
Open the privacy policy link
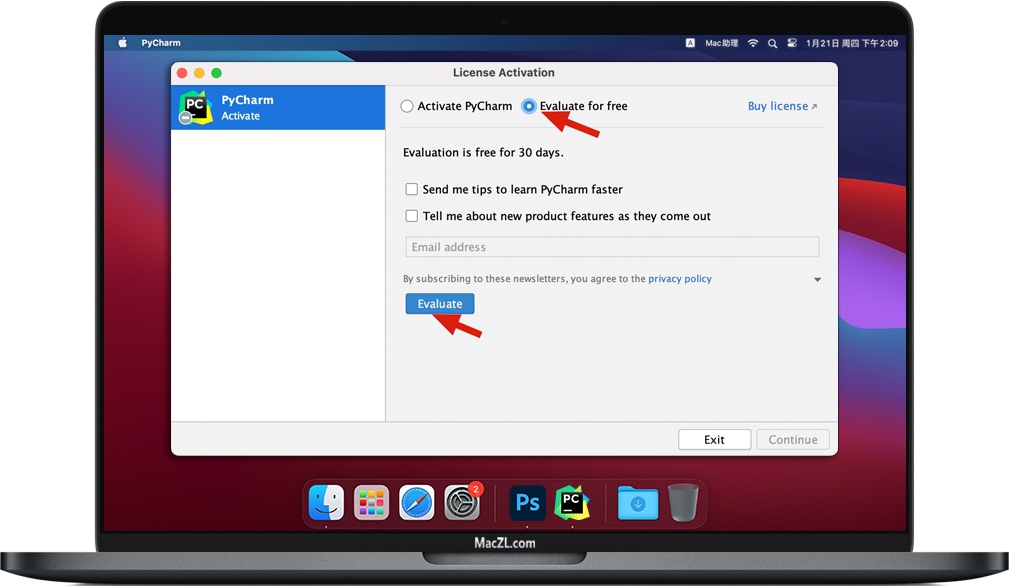coord(680,279)
